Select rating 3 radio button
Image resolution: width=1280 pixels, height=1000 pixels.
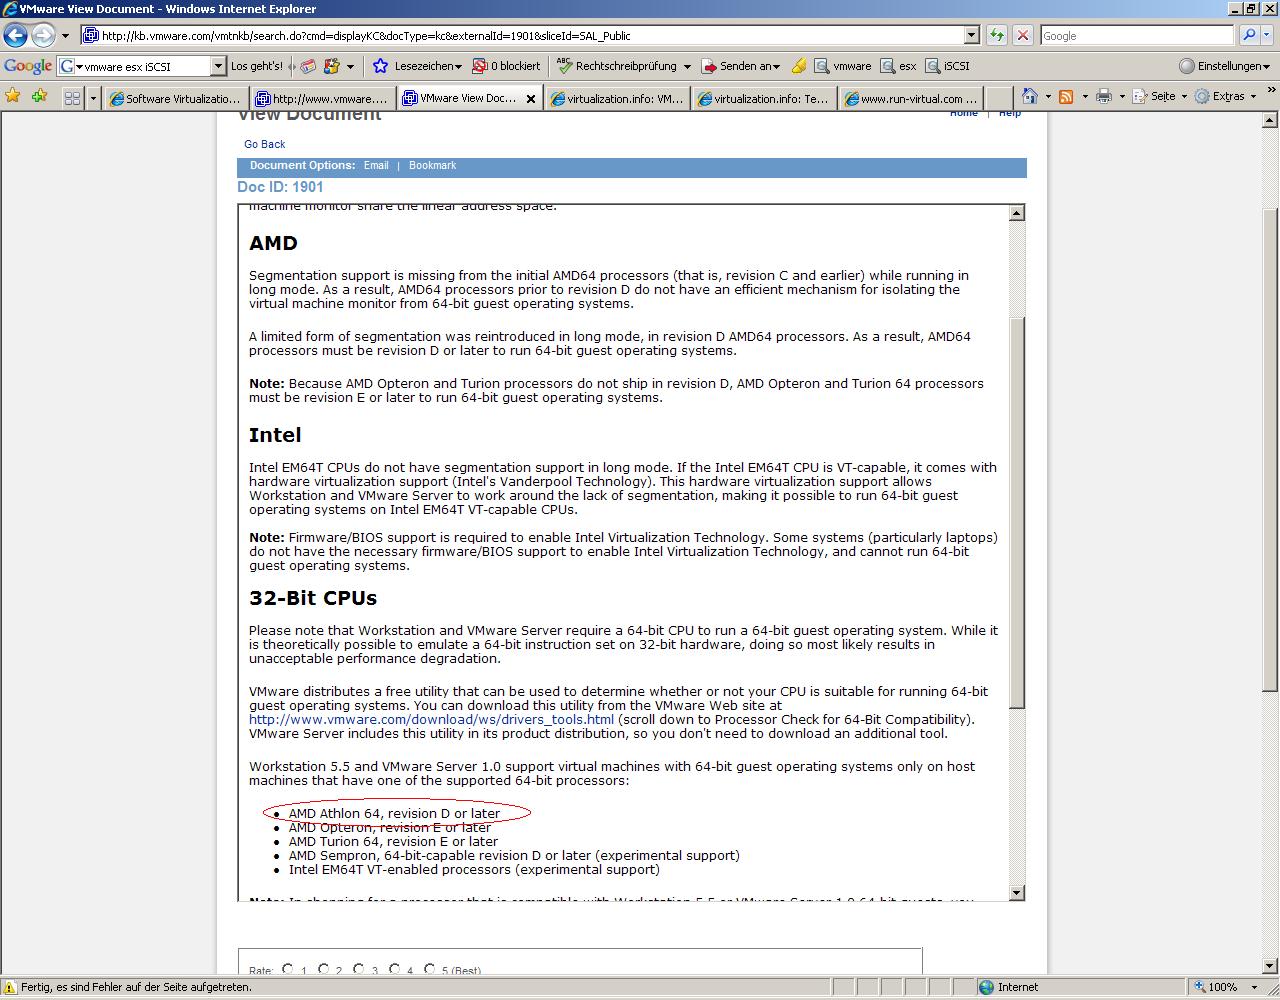coord(358,969)
